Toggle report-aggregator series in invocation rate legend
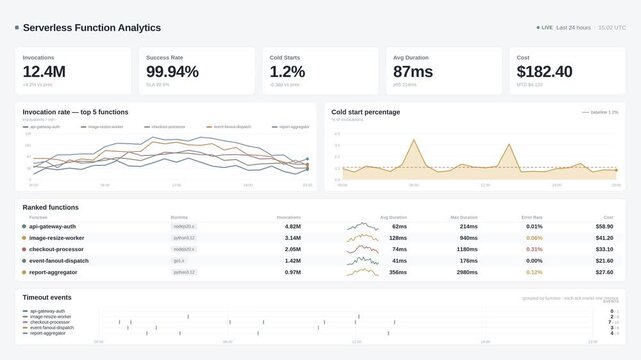 pos(291,127)
